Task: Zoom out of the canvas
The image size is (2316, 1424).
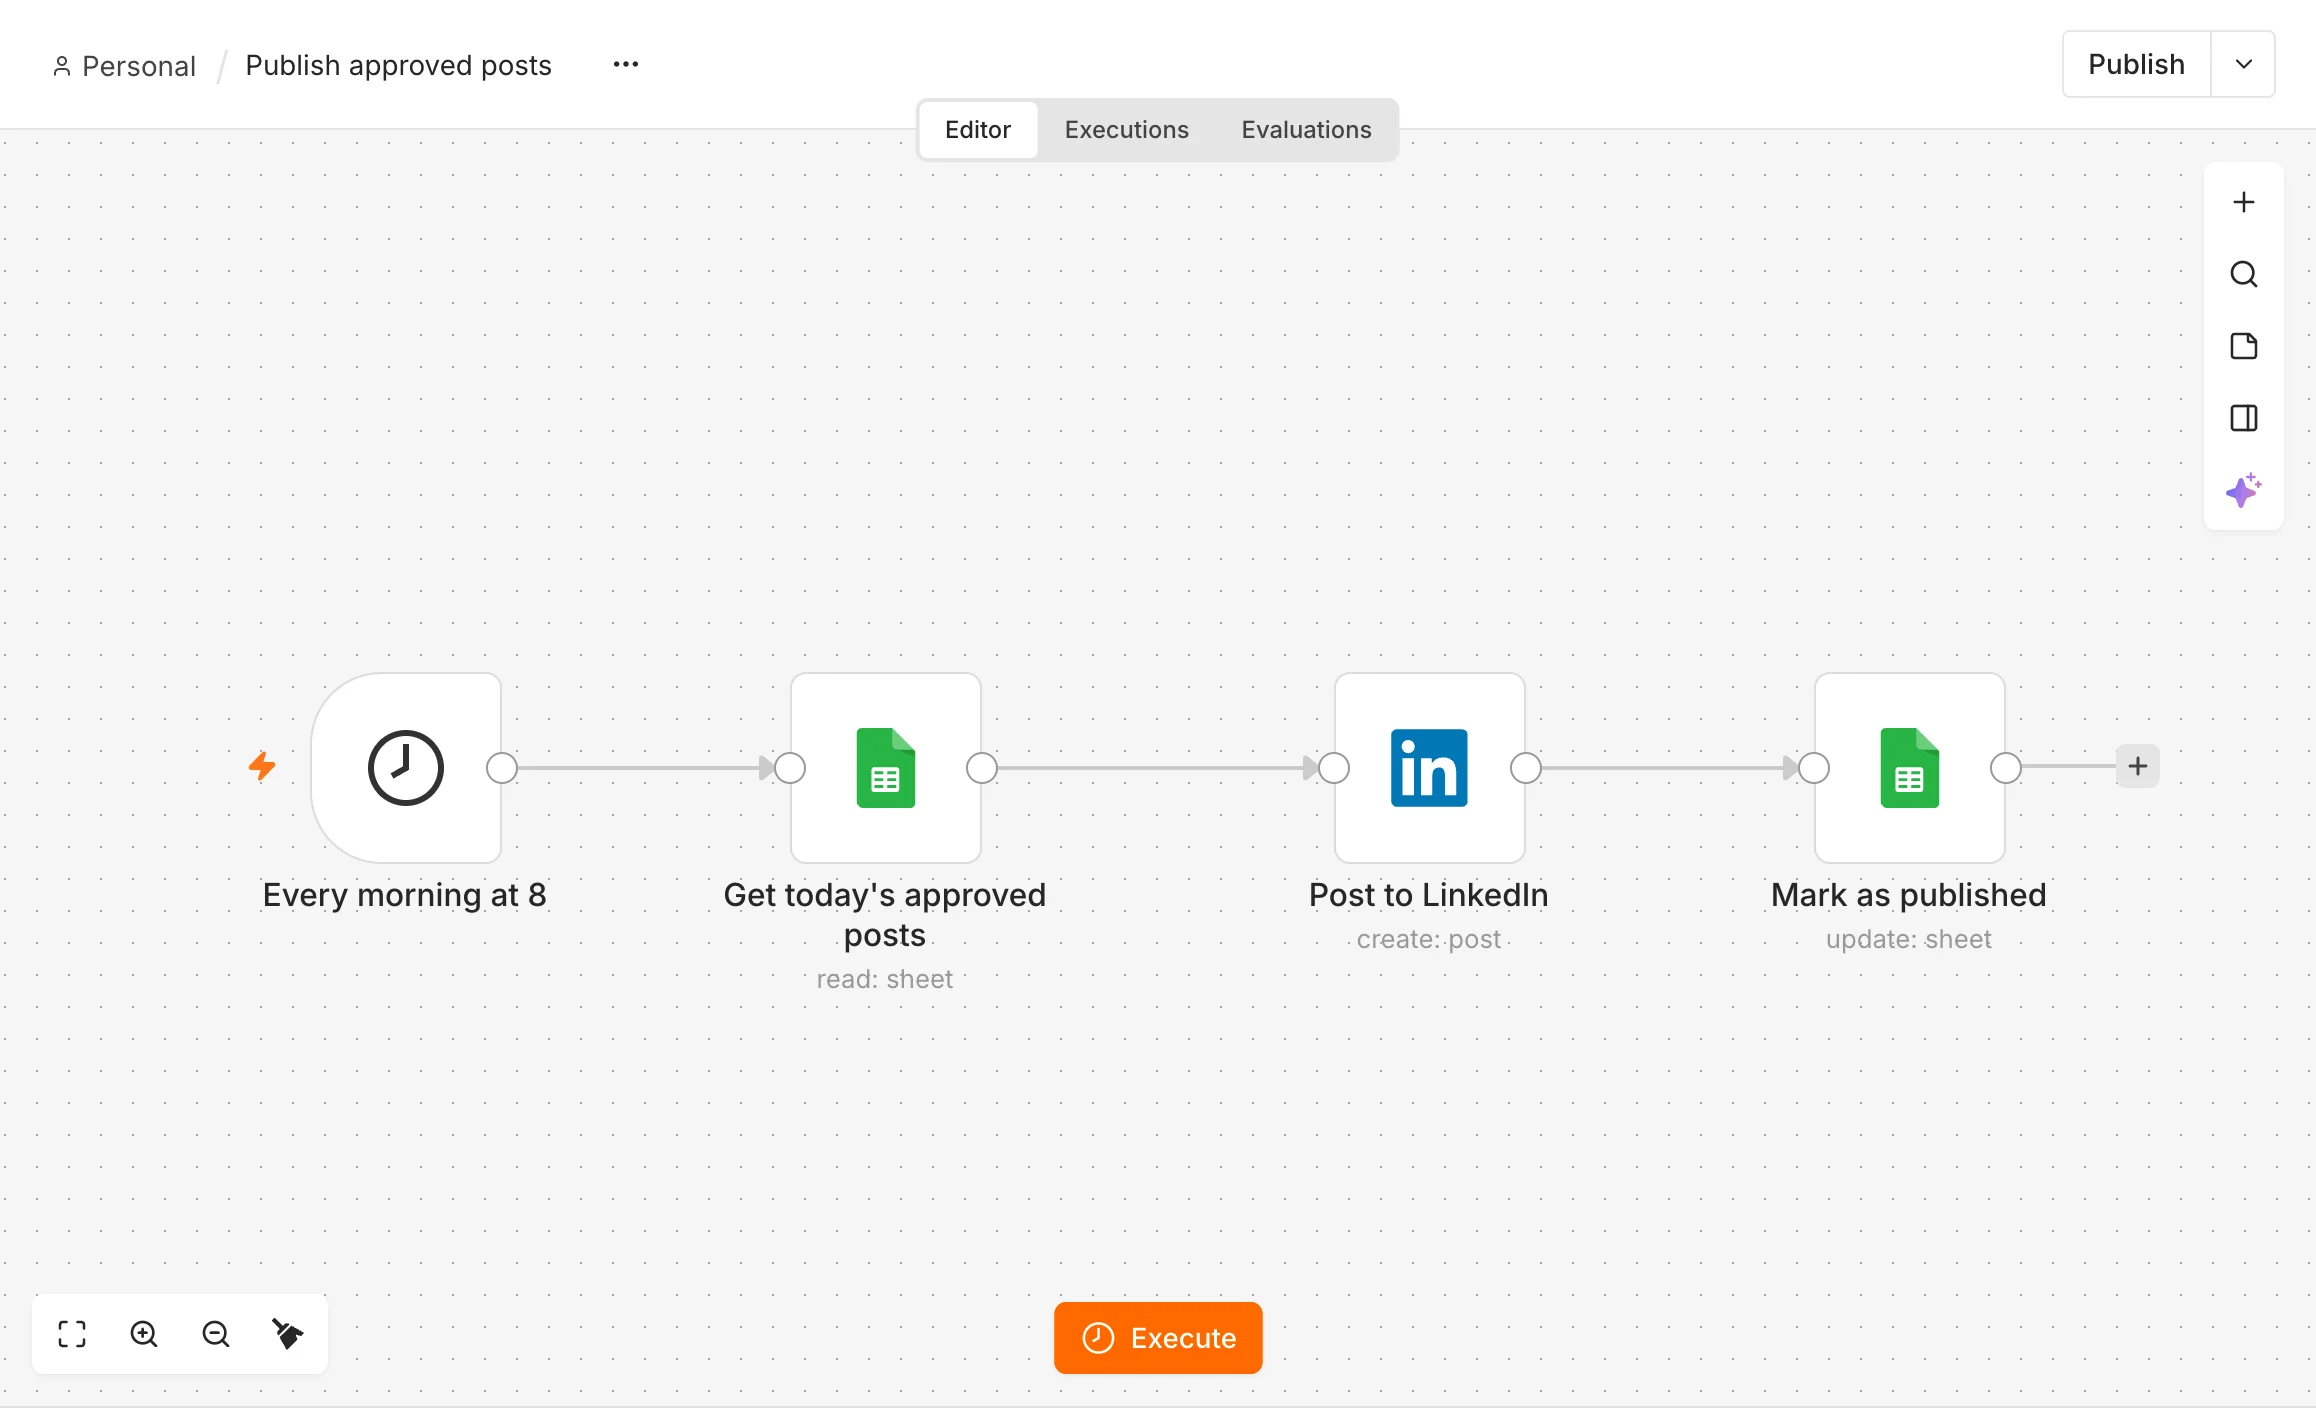Action: point(216,1334)
